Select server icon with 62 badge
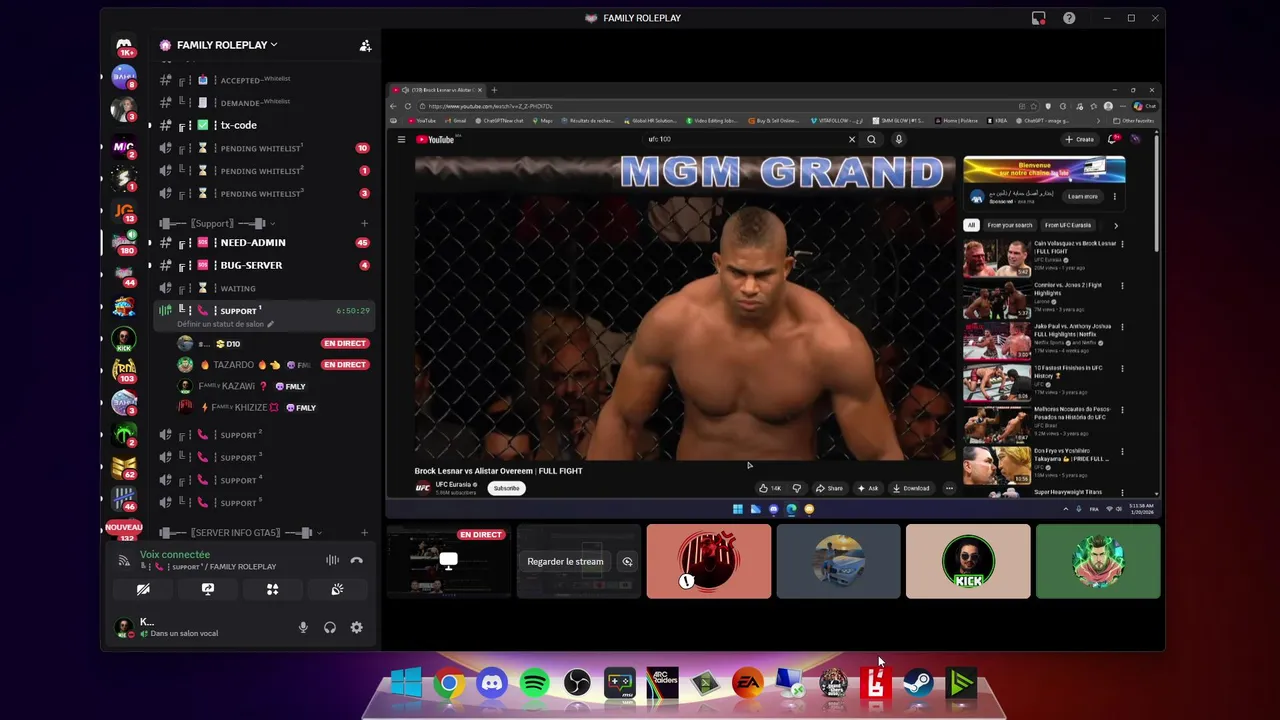1280x720 pixels. click(124, 467)
